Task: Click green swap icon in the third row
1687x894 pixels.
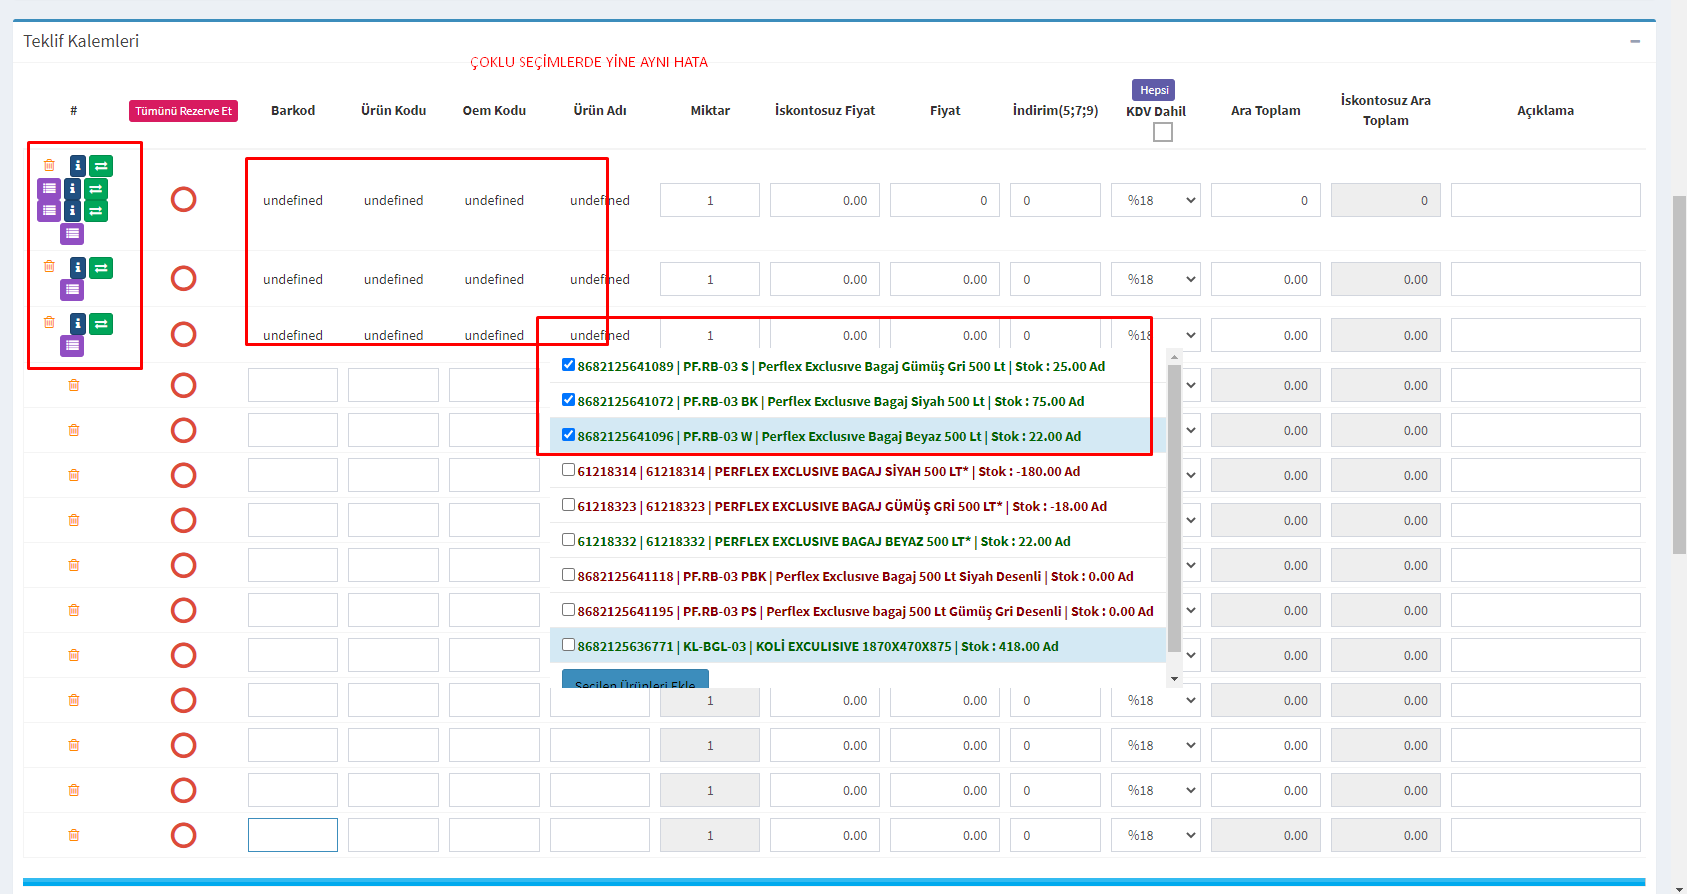Action: [101, 324]
